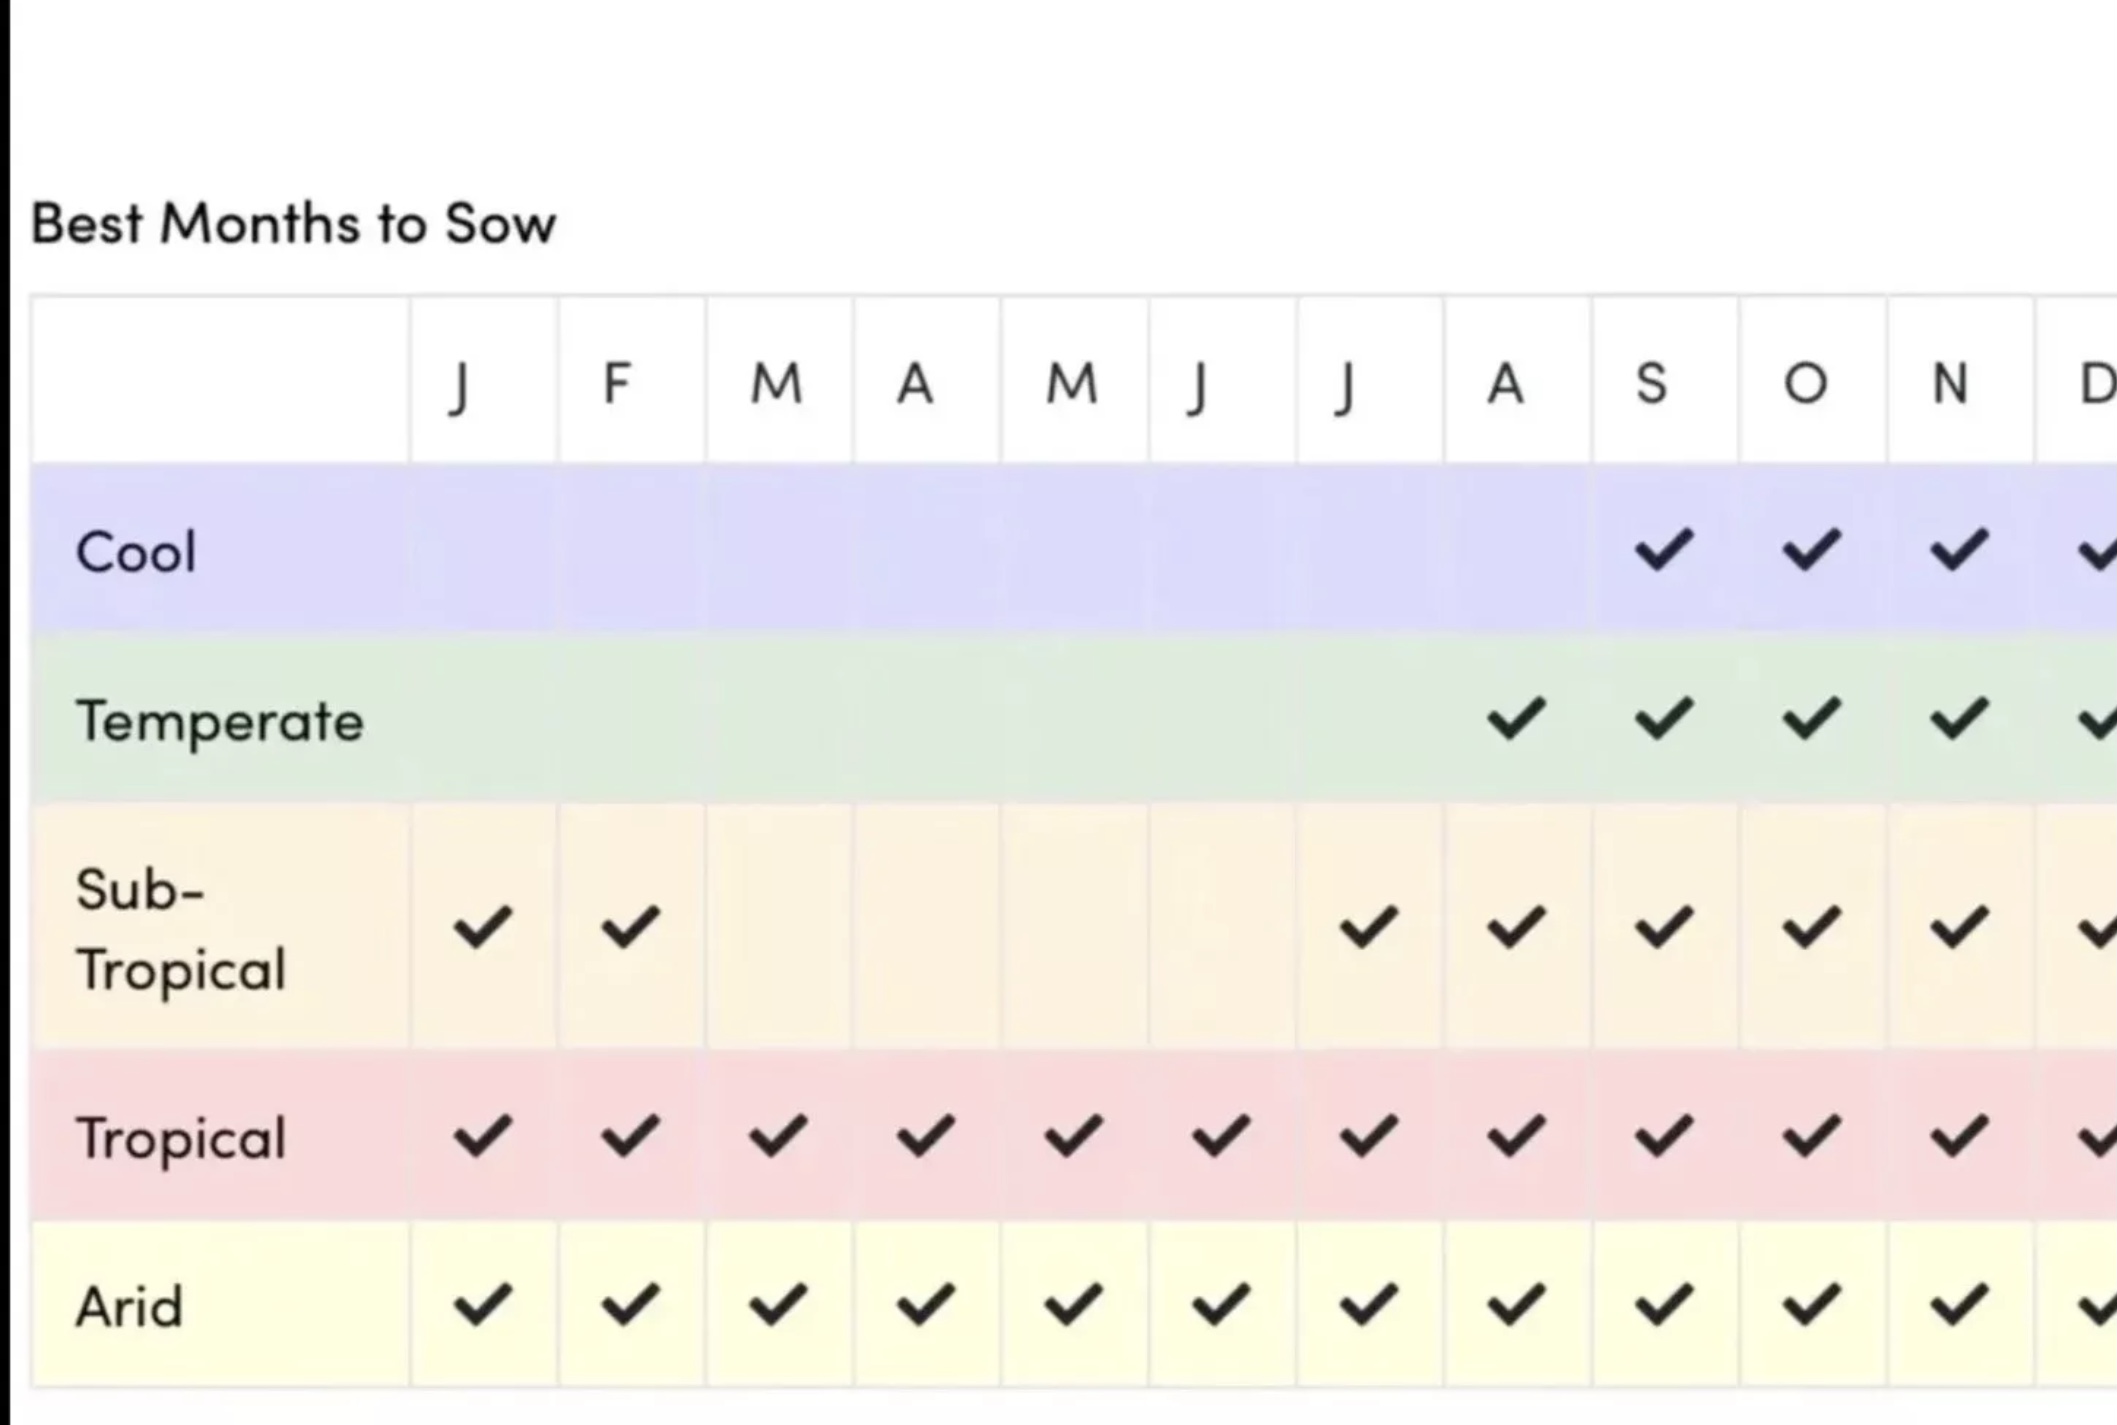Screen dimensions: 2117x1425
Task: Click the Sub-Tropical row February checkmark
Action: pyautogui.click(x=630, y=926)
